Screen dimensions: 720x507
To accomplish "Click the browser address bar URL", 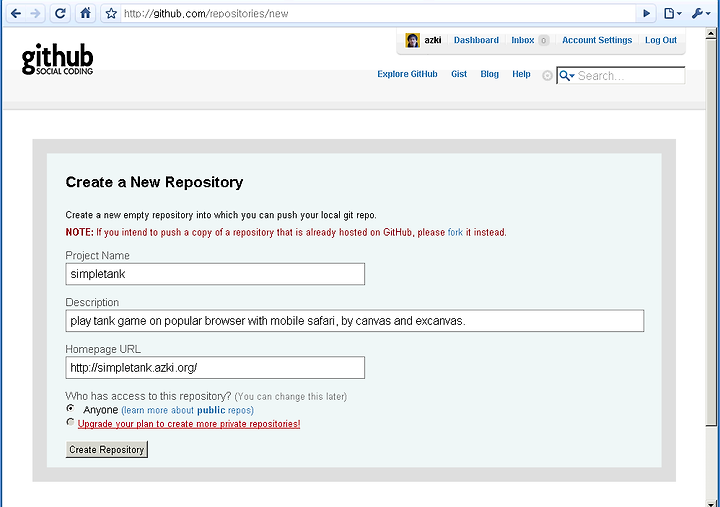I will 206,14.
